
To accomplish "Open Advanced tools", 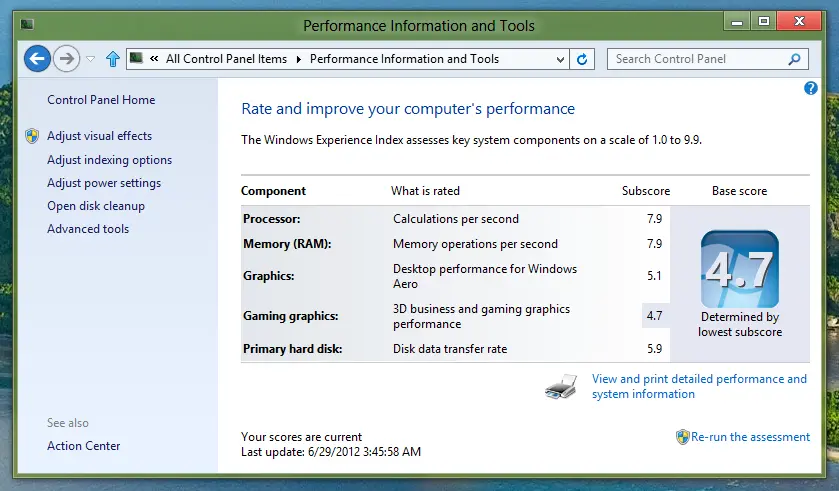I will (88, 229).
